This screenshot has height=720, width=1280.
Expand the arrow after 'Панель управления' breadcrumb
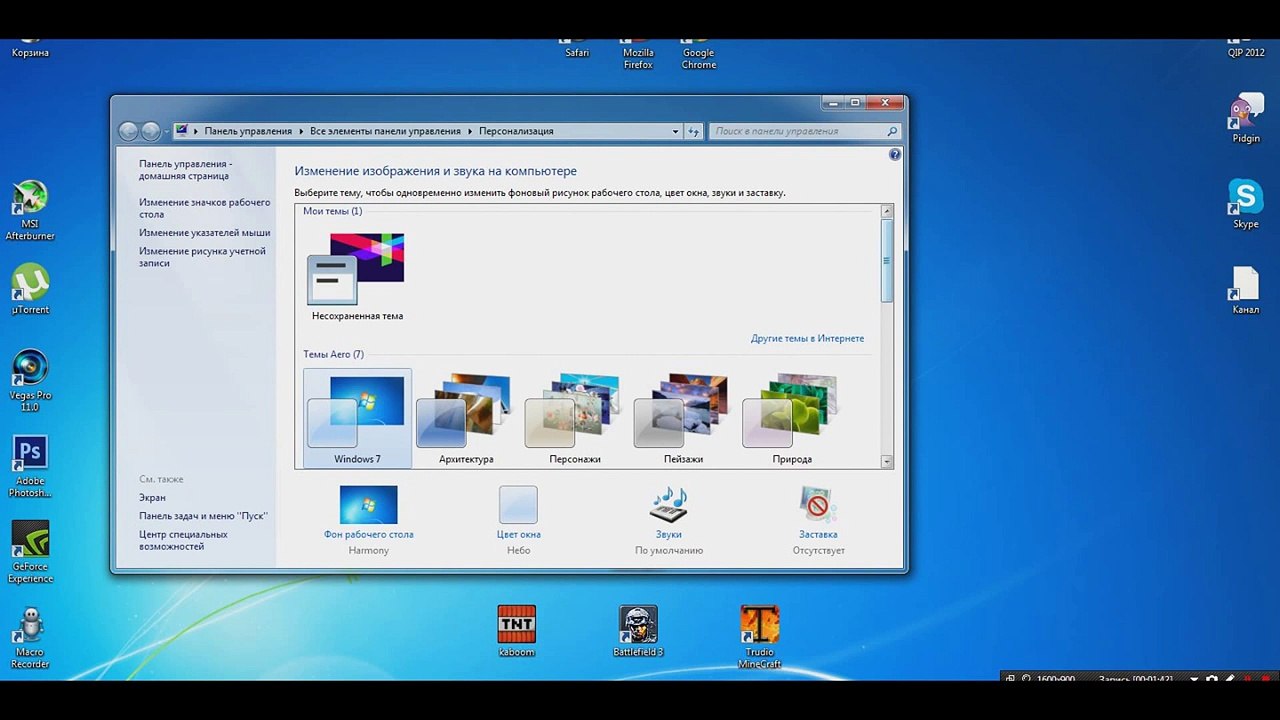tap(301, 131)
